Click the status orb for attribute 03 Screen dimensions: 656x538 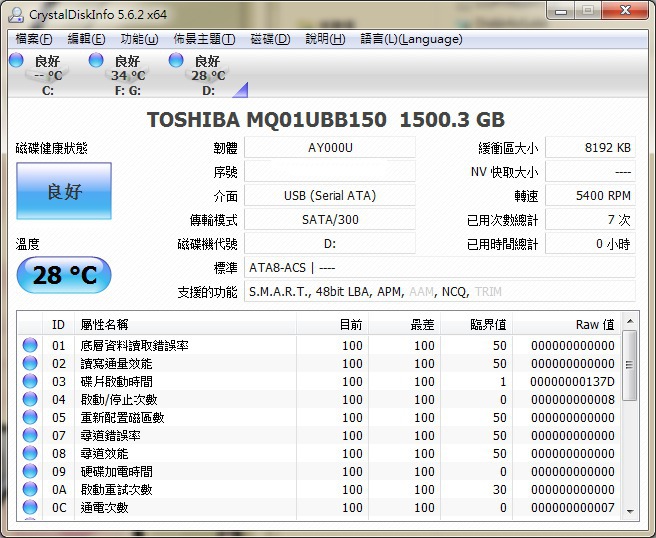[30, 381]
